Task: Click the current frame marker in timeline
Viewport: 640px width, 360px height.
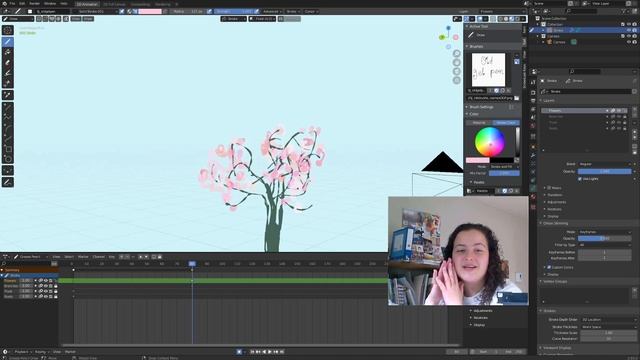Action: tap(192, 264)
